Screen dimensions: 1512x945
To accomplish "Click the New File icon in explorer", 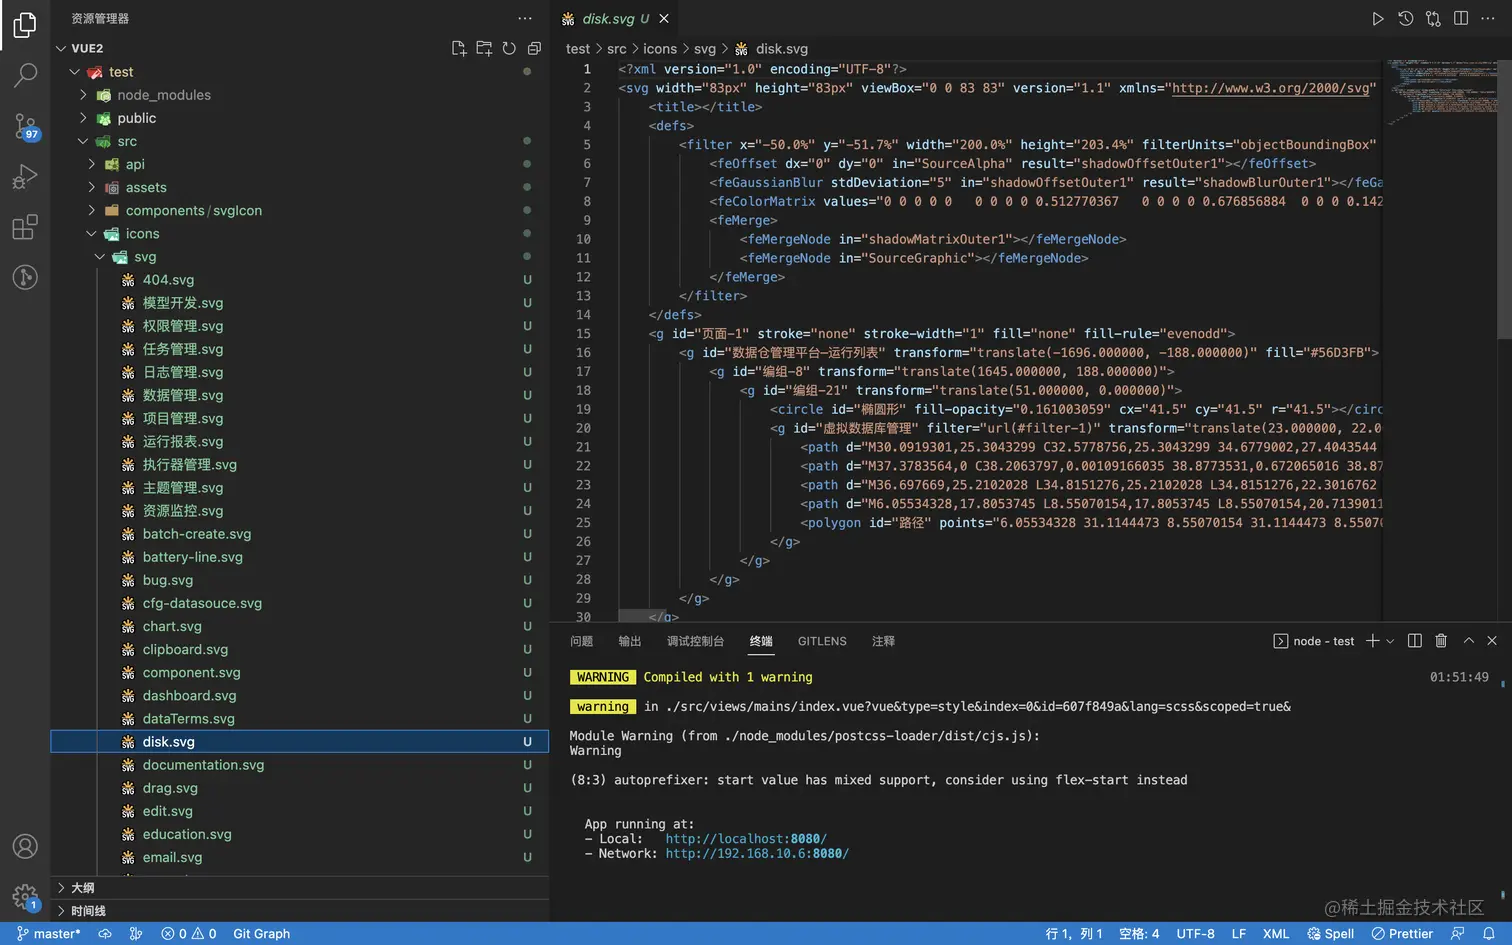I will (x=459, y=48).
